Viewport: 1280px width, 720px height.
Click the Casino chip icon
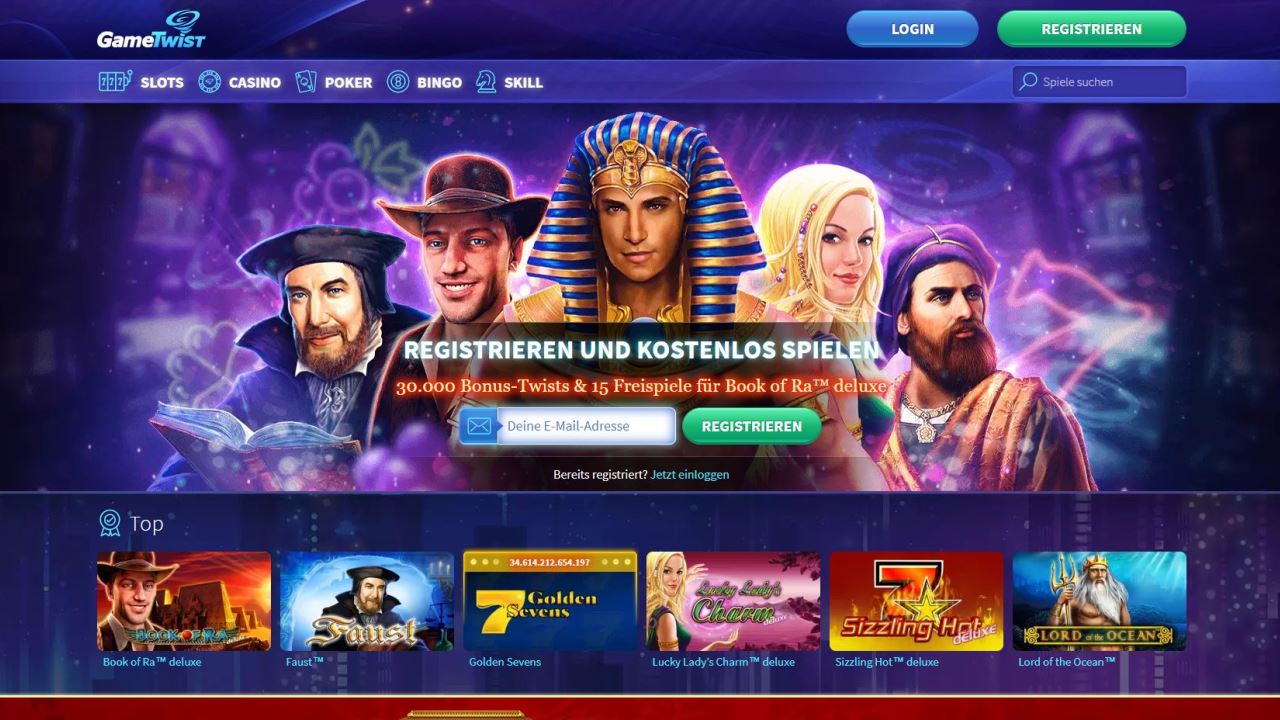pos(209,82)
